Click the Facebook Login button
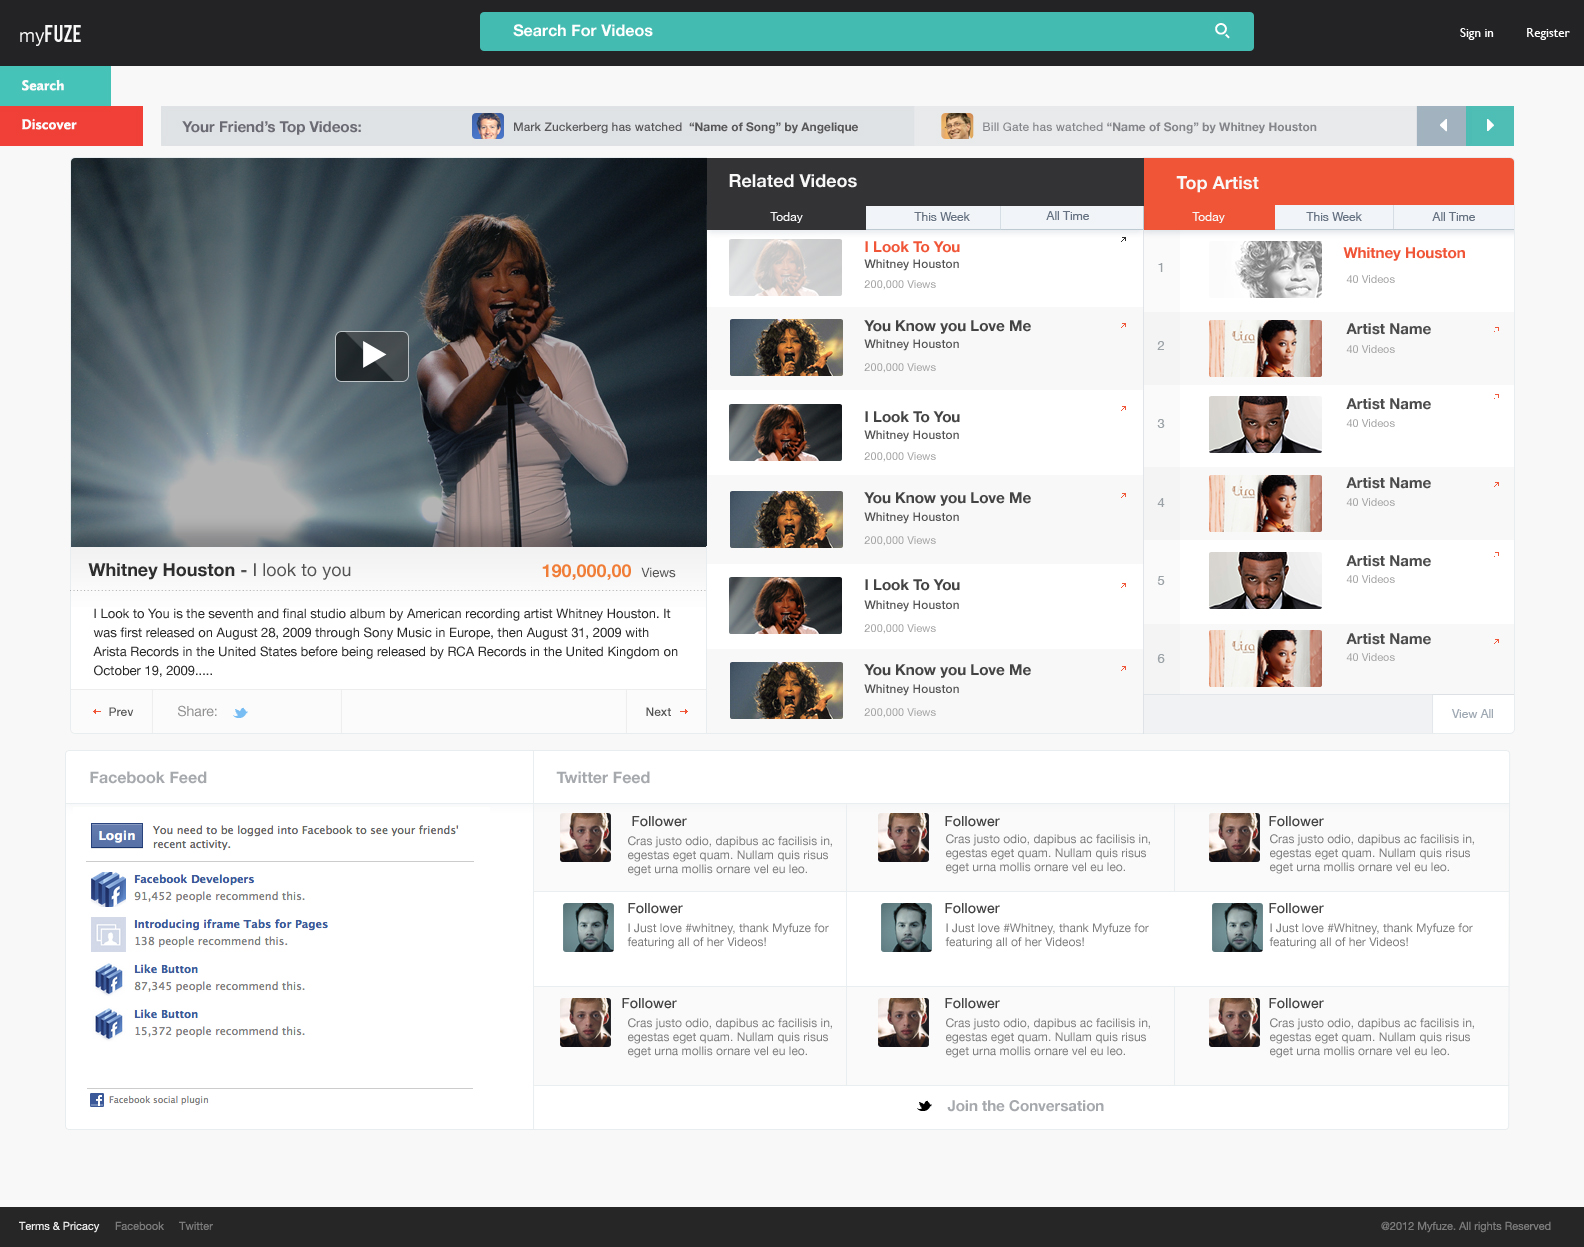Viewport: 1584px width, 1247px height. point(117,836)
